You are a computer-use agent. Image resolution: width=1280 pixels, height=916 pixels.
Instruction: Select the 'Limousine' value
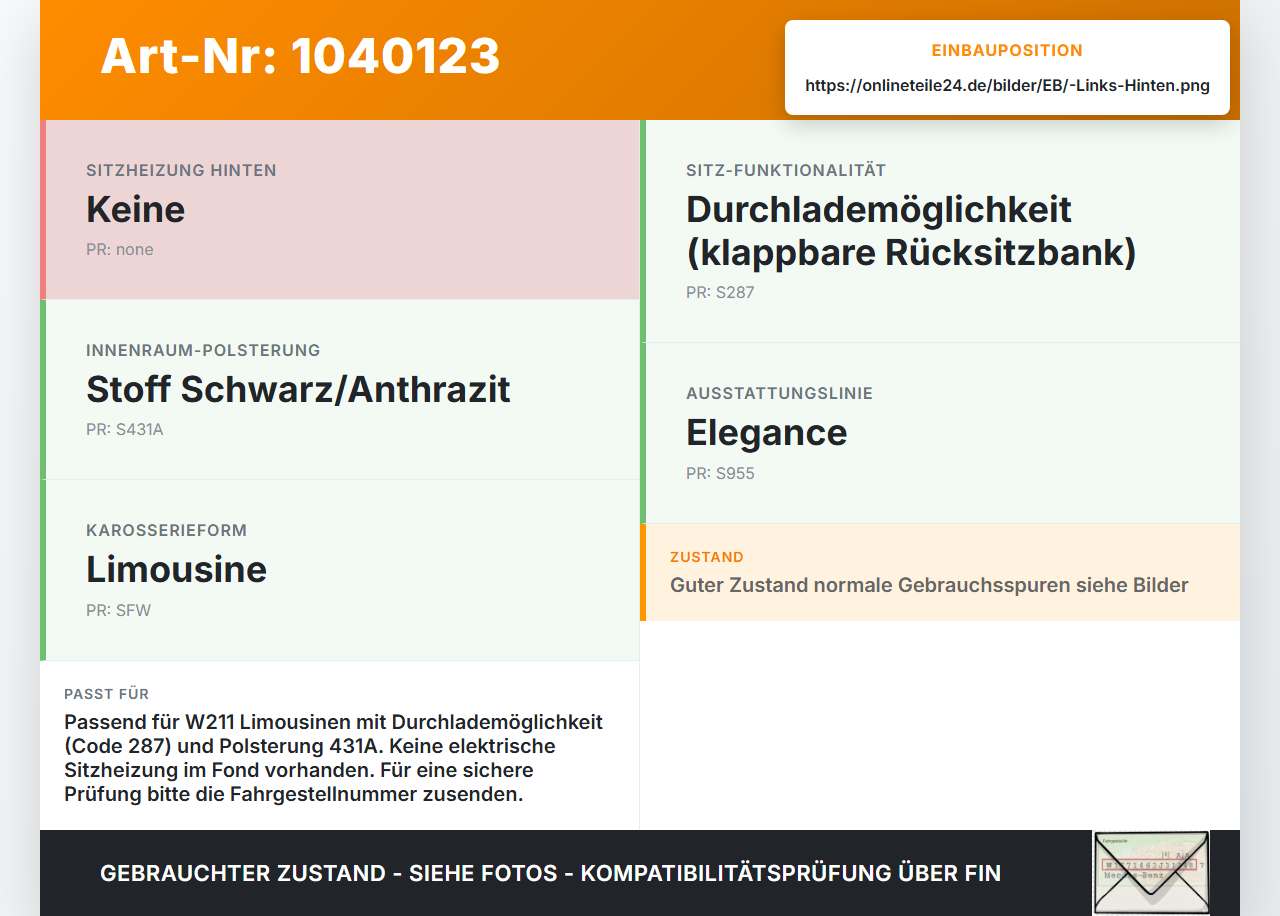[176, 569]
